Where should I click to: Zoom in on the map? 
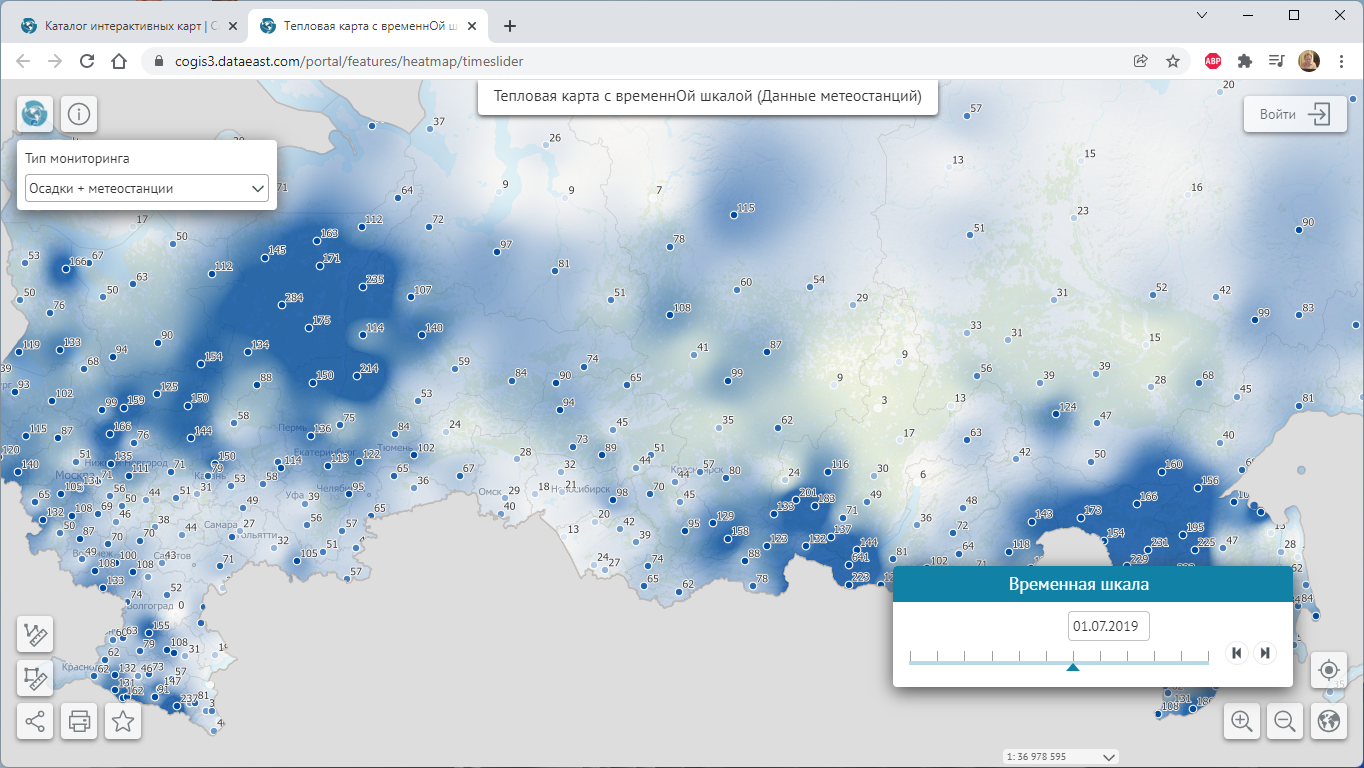[x=1242, y=721]
